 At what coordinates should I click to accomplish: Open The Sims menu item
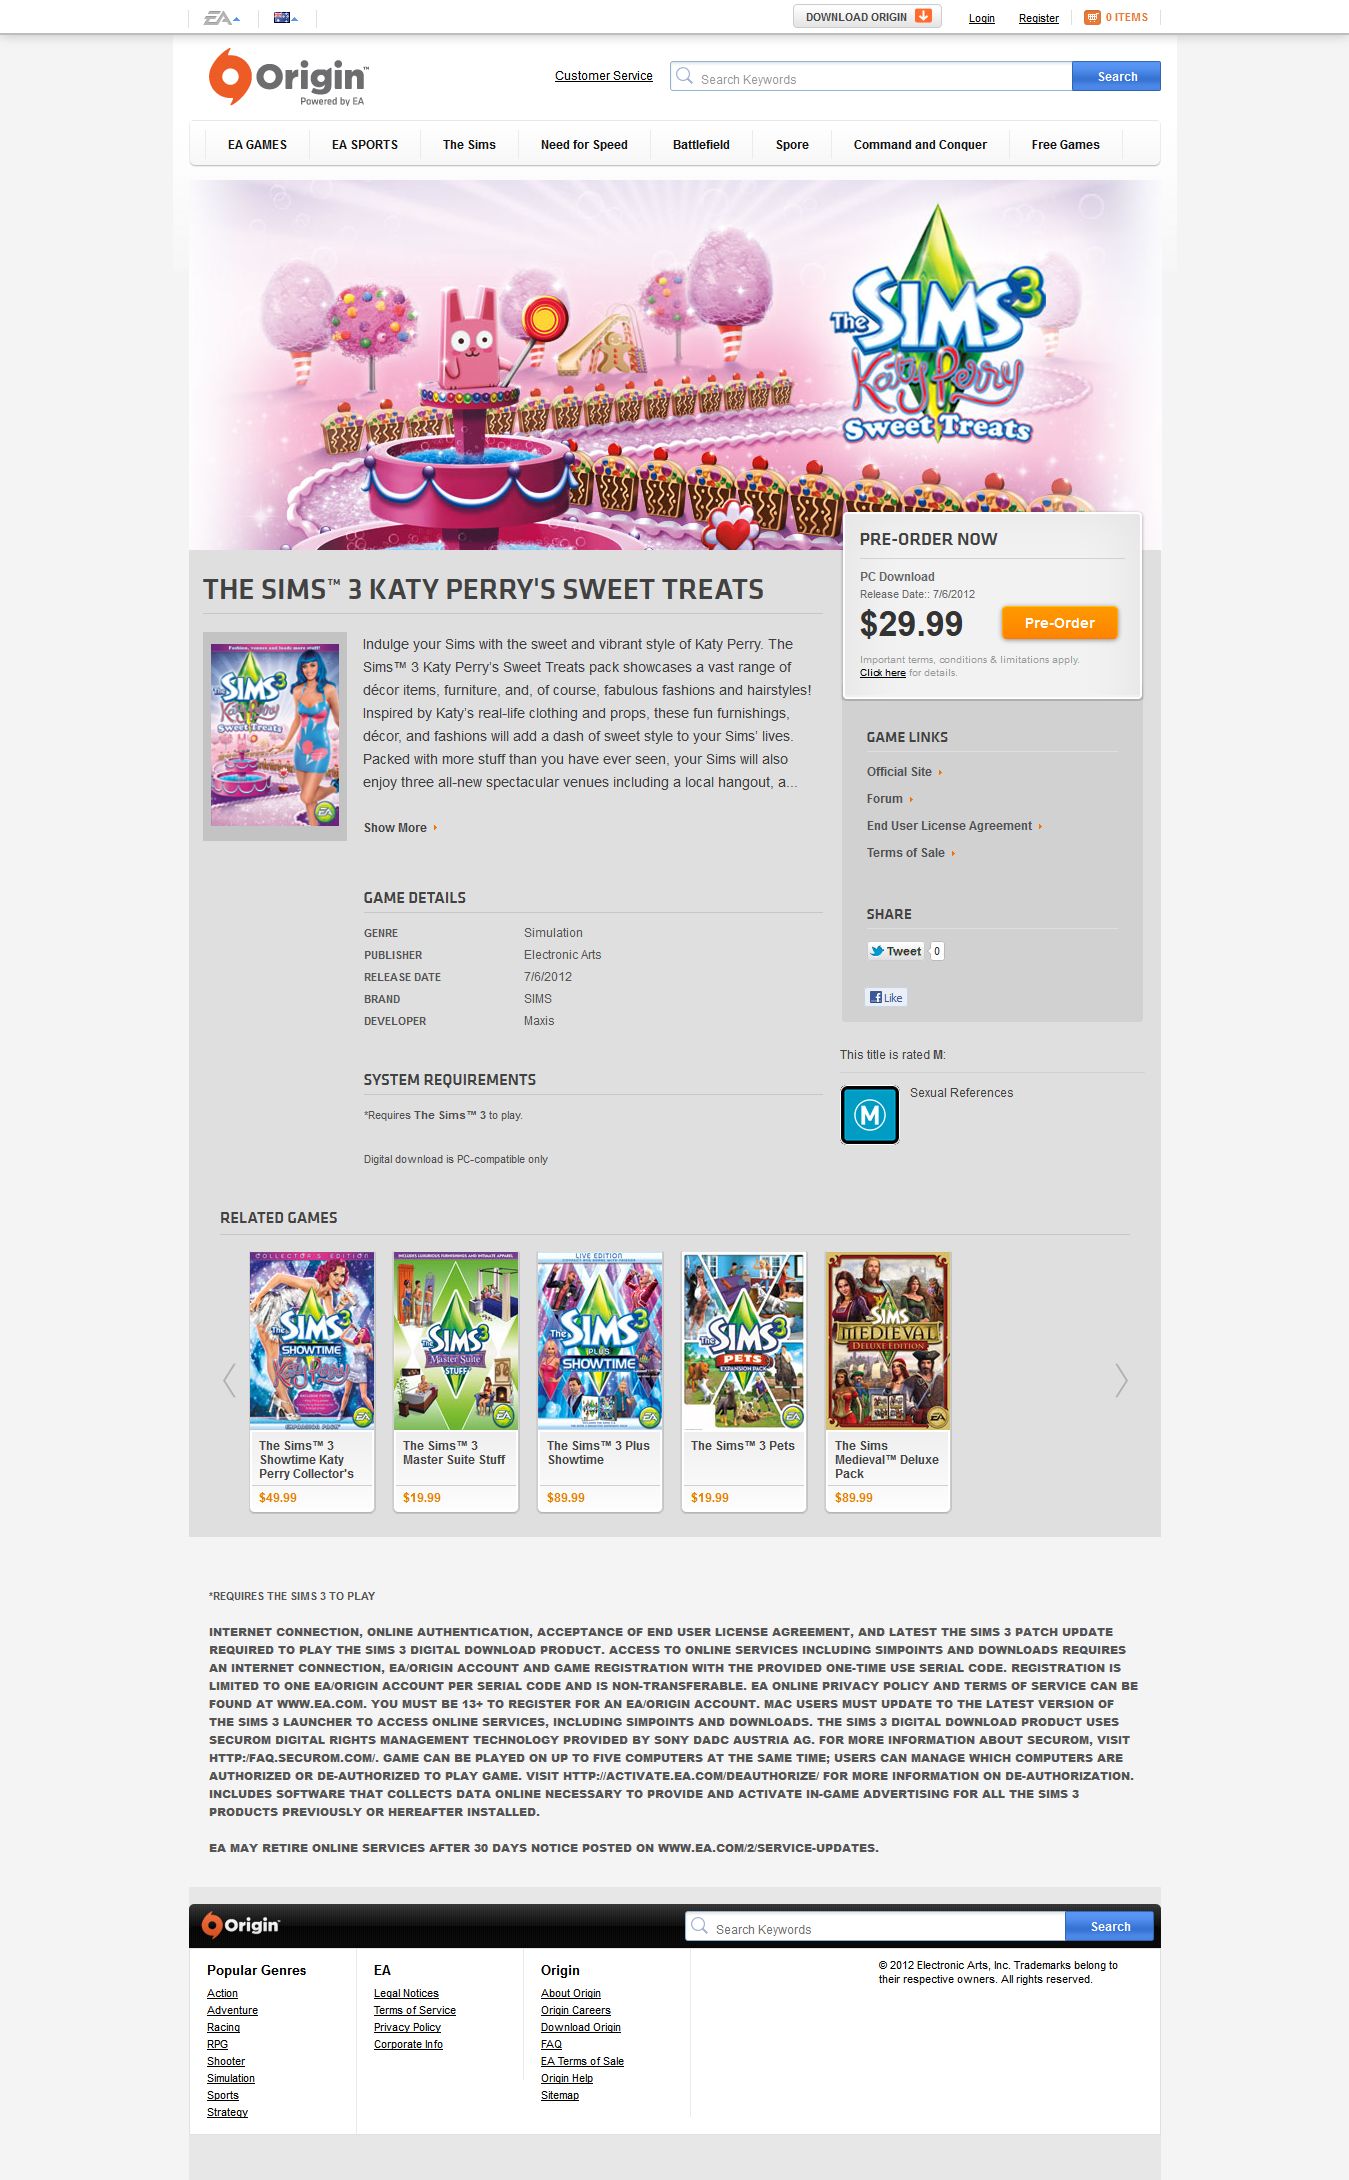tap(469, 145)
